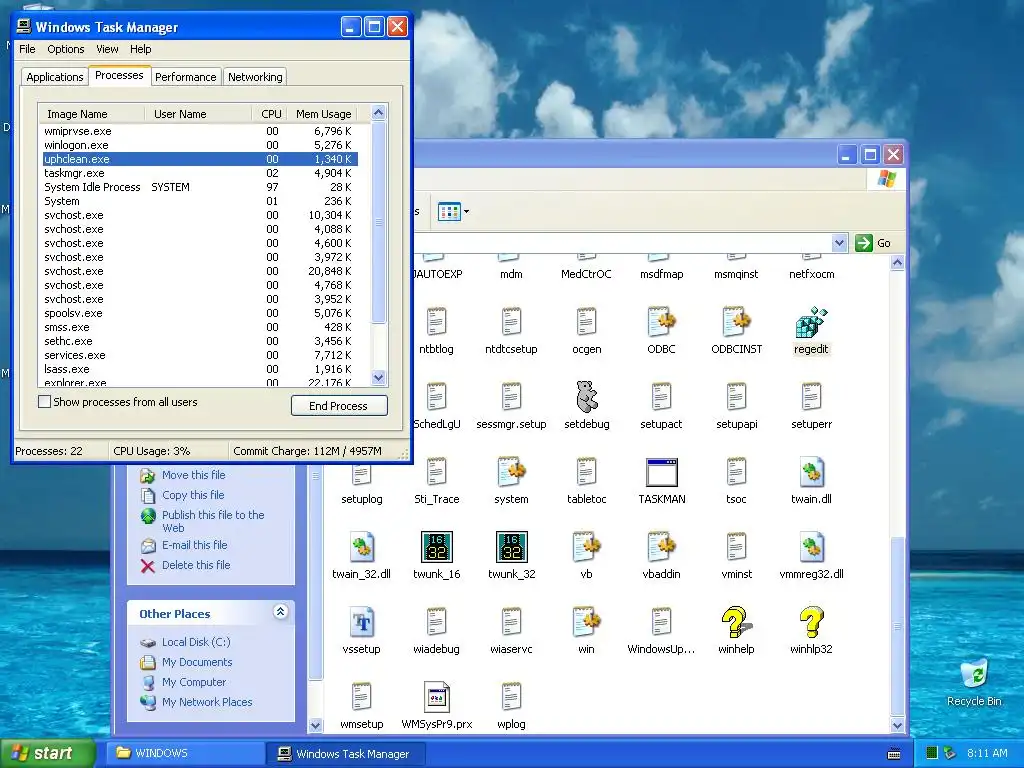The width and height of the screenshot is (1024, 768).
Task: Click Explorer file pane scroll down arrow
Action: 897,725
